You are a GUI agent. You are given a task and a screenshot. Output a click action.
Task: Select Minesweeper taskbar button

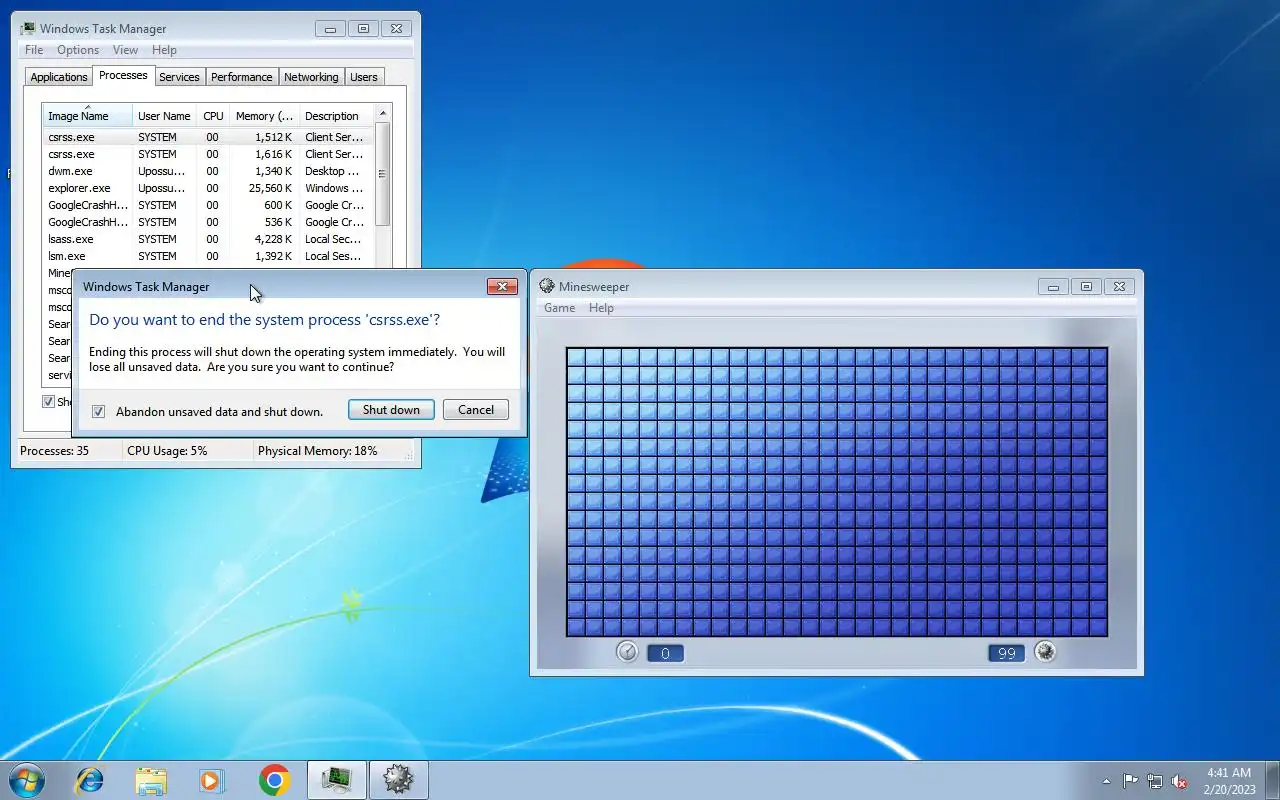(x=398, y=780)
